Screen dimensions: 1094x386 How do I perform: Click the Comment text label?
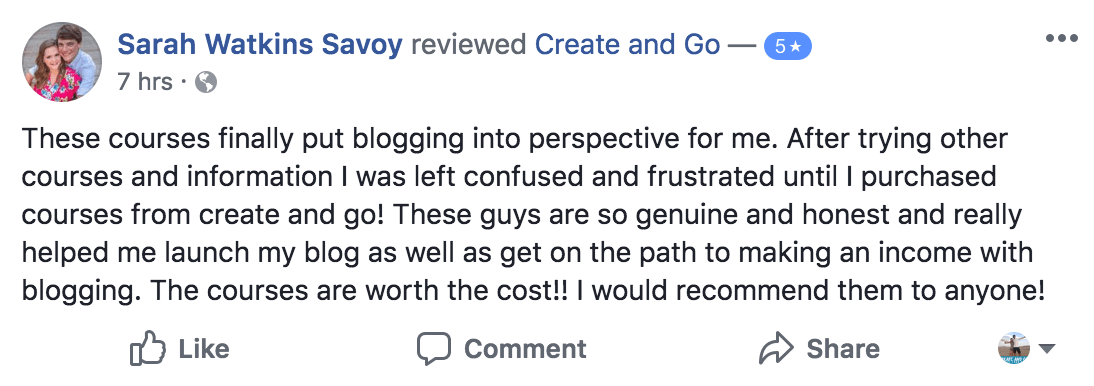tap(525, 349)
